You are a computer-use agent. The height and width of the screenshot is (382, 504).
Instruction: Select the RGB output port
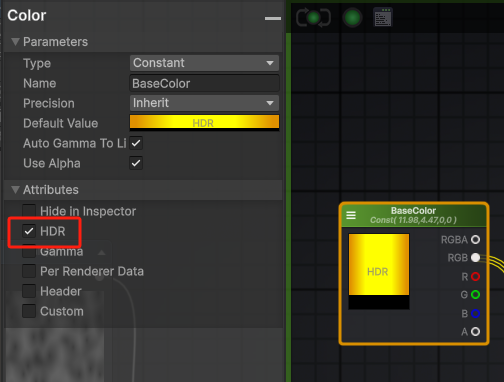pyautogui.click(x=476, y=258)
